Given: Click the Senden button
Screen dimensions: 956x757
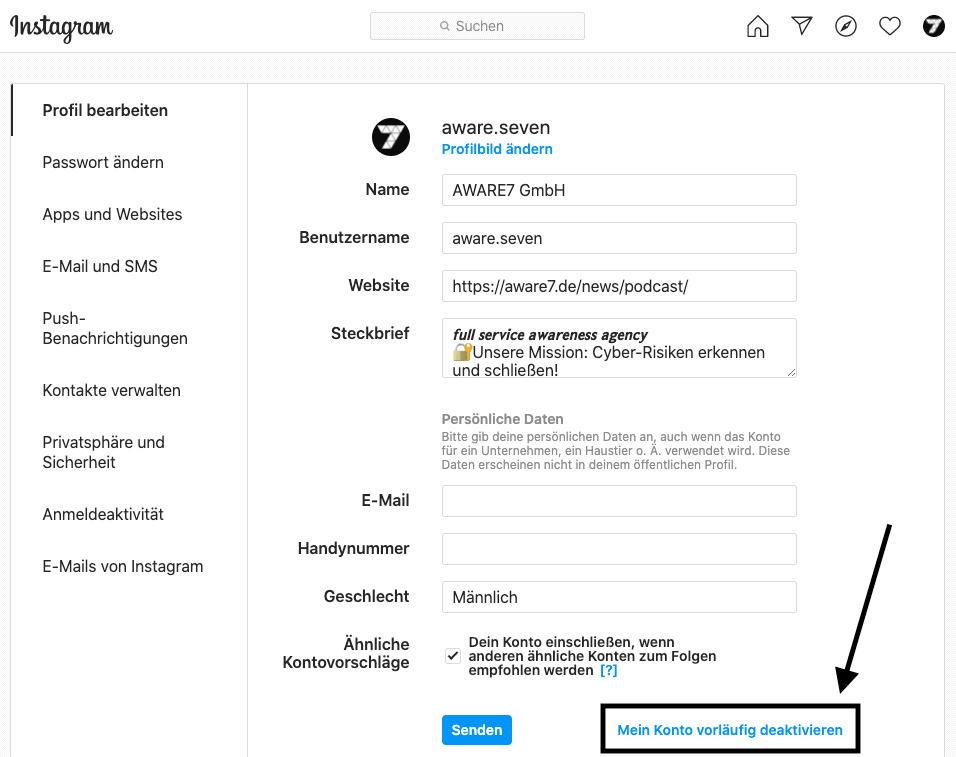Looking at the screenshot, I should click(x=476, y=730).
